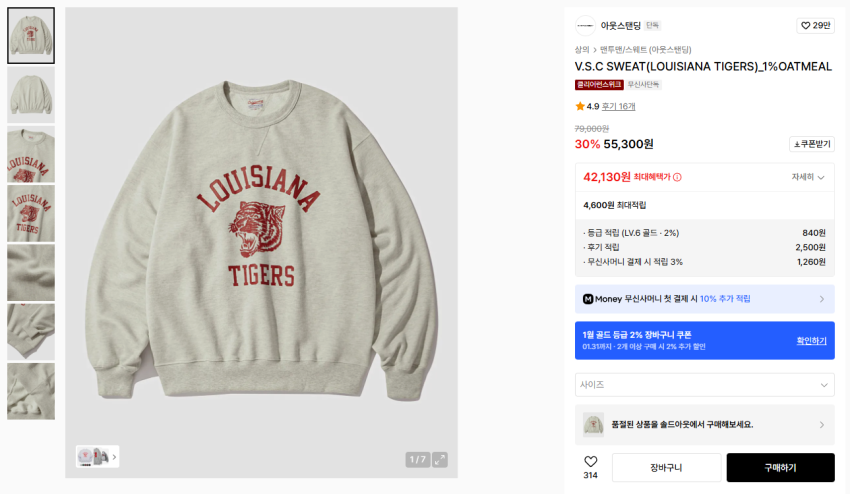Go to the 상의 category breadcrumb
Viewport: 850px width, 494px height.
[582, 49]
